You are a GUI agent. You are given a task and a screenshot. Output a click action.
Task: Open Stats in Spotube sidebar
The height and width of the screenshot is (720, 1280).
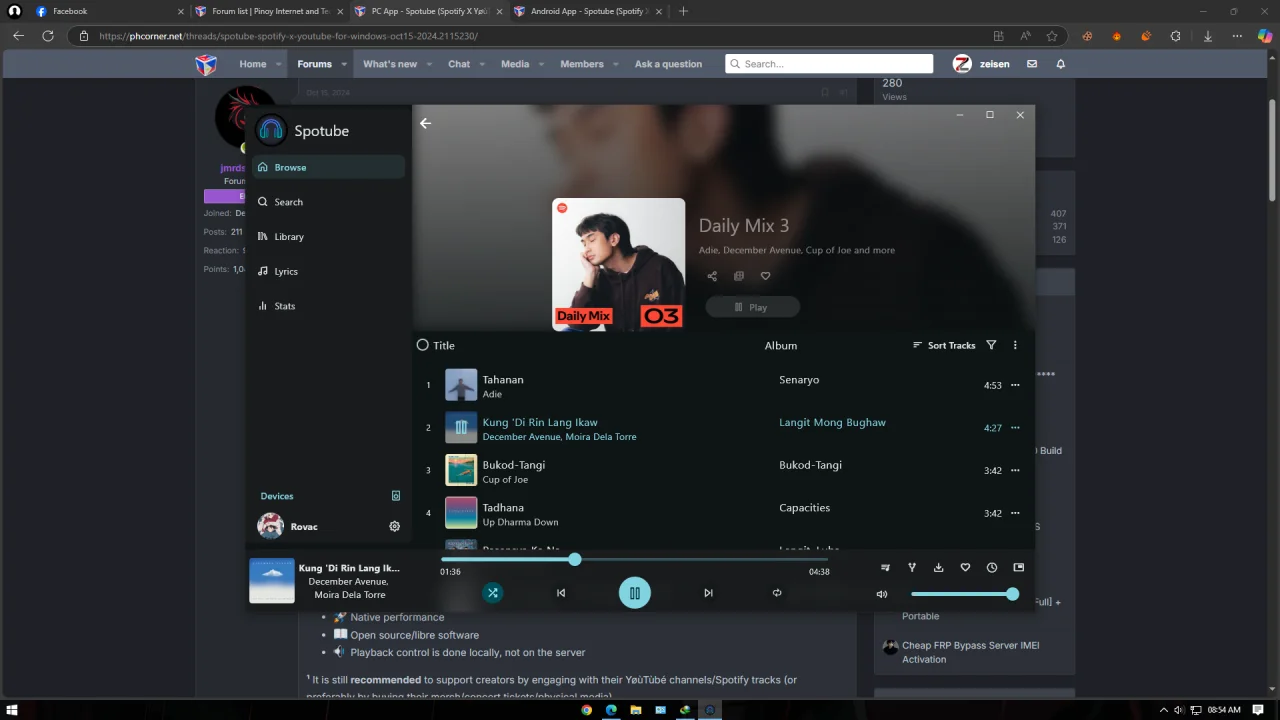pos(328,306)
